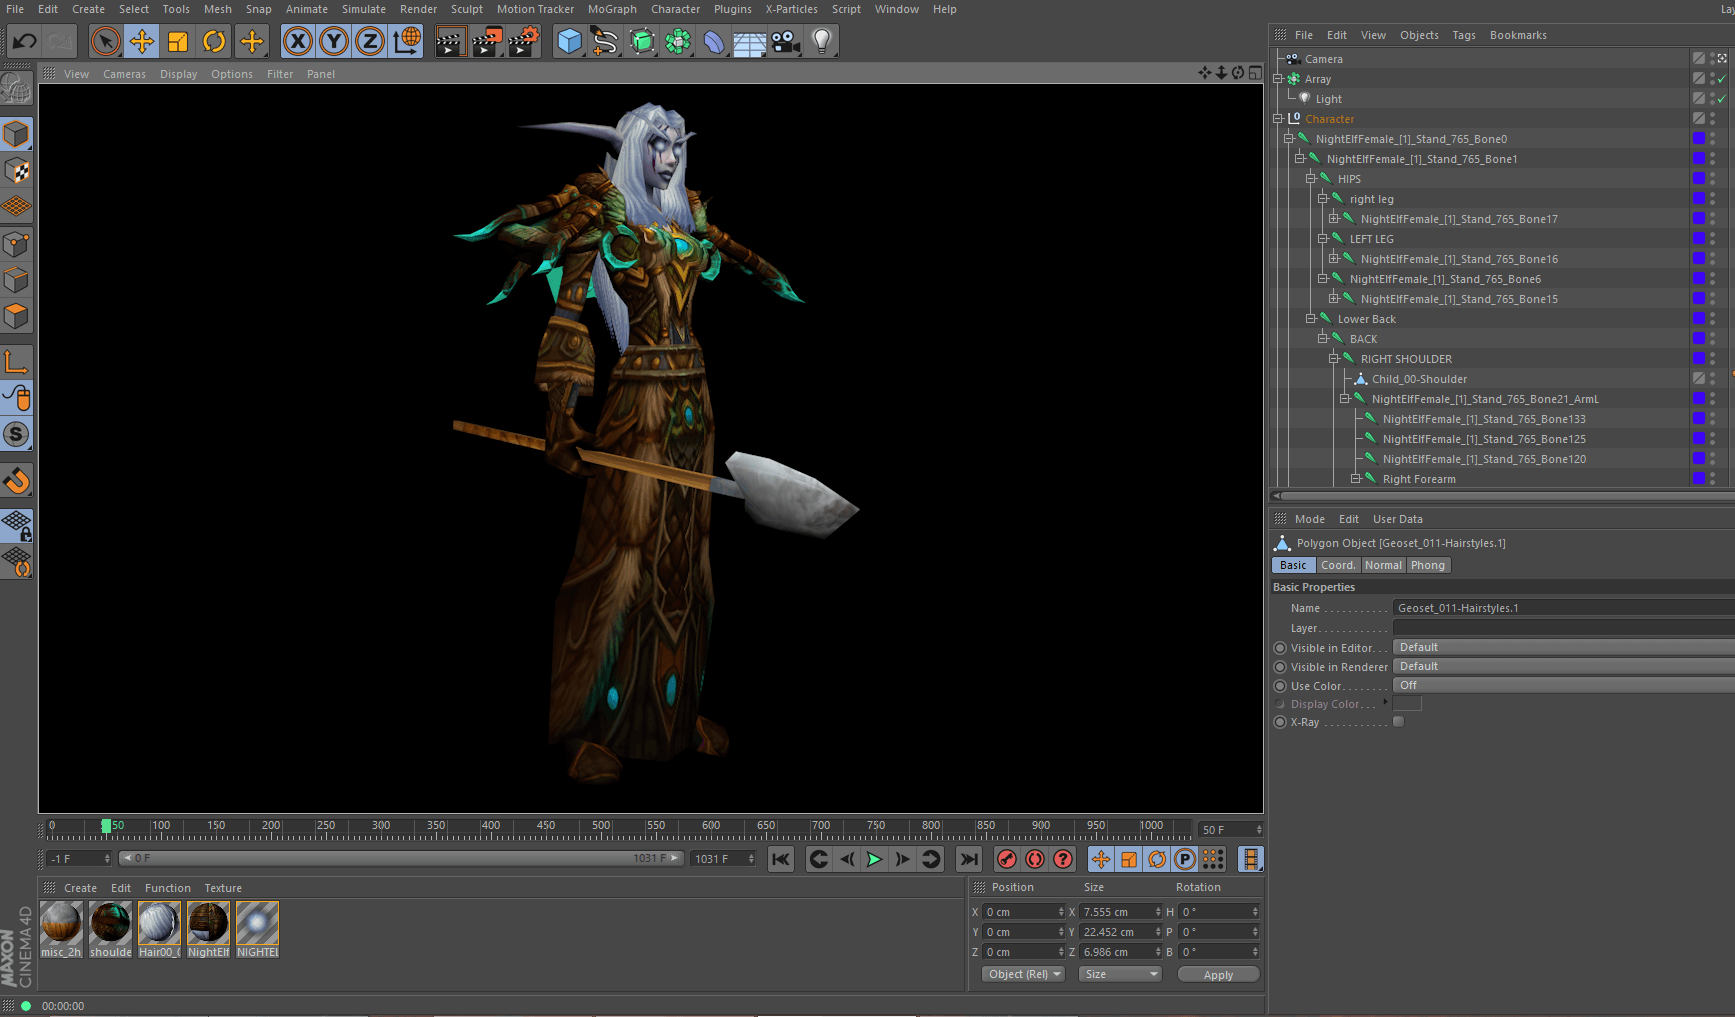Viewport: 1735px width, 1017px height.
Task: Select the Live Selection tool
Action: click(x=105, y=41)
